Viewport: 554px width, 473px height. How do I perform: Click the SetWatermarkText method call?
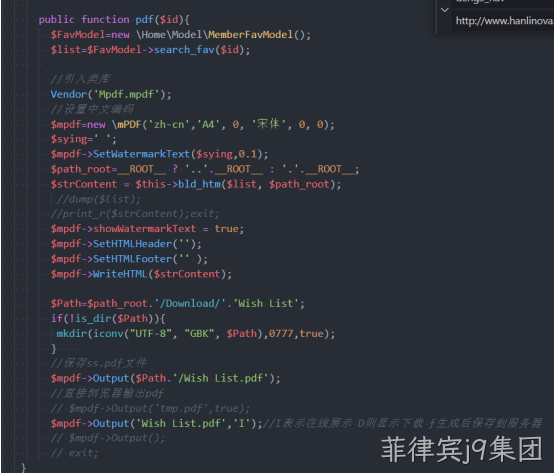tap(142, 154)
